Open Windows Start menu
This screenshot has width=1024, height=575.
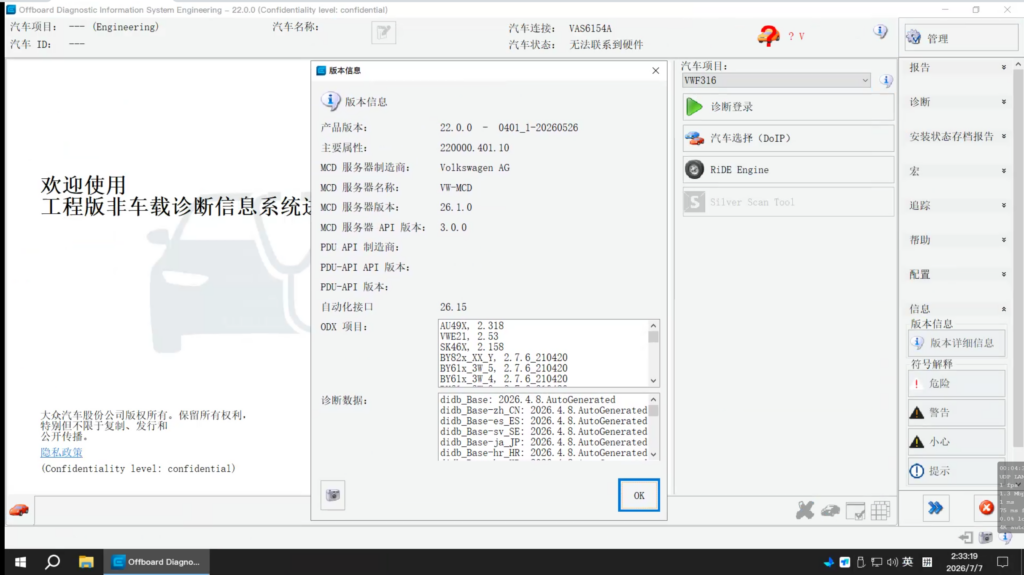[x=20, y=562]
